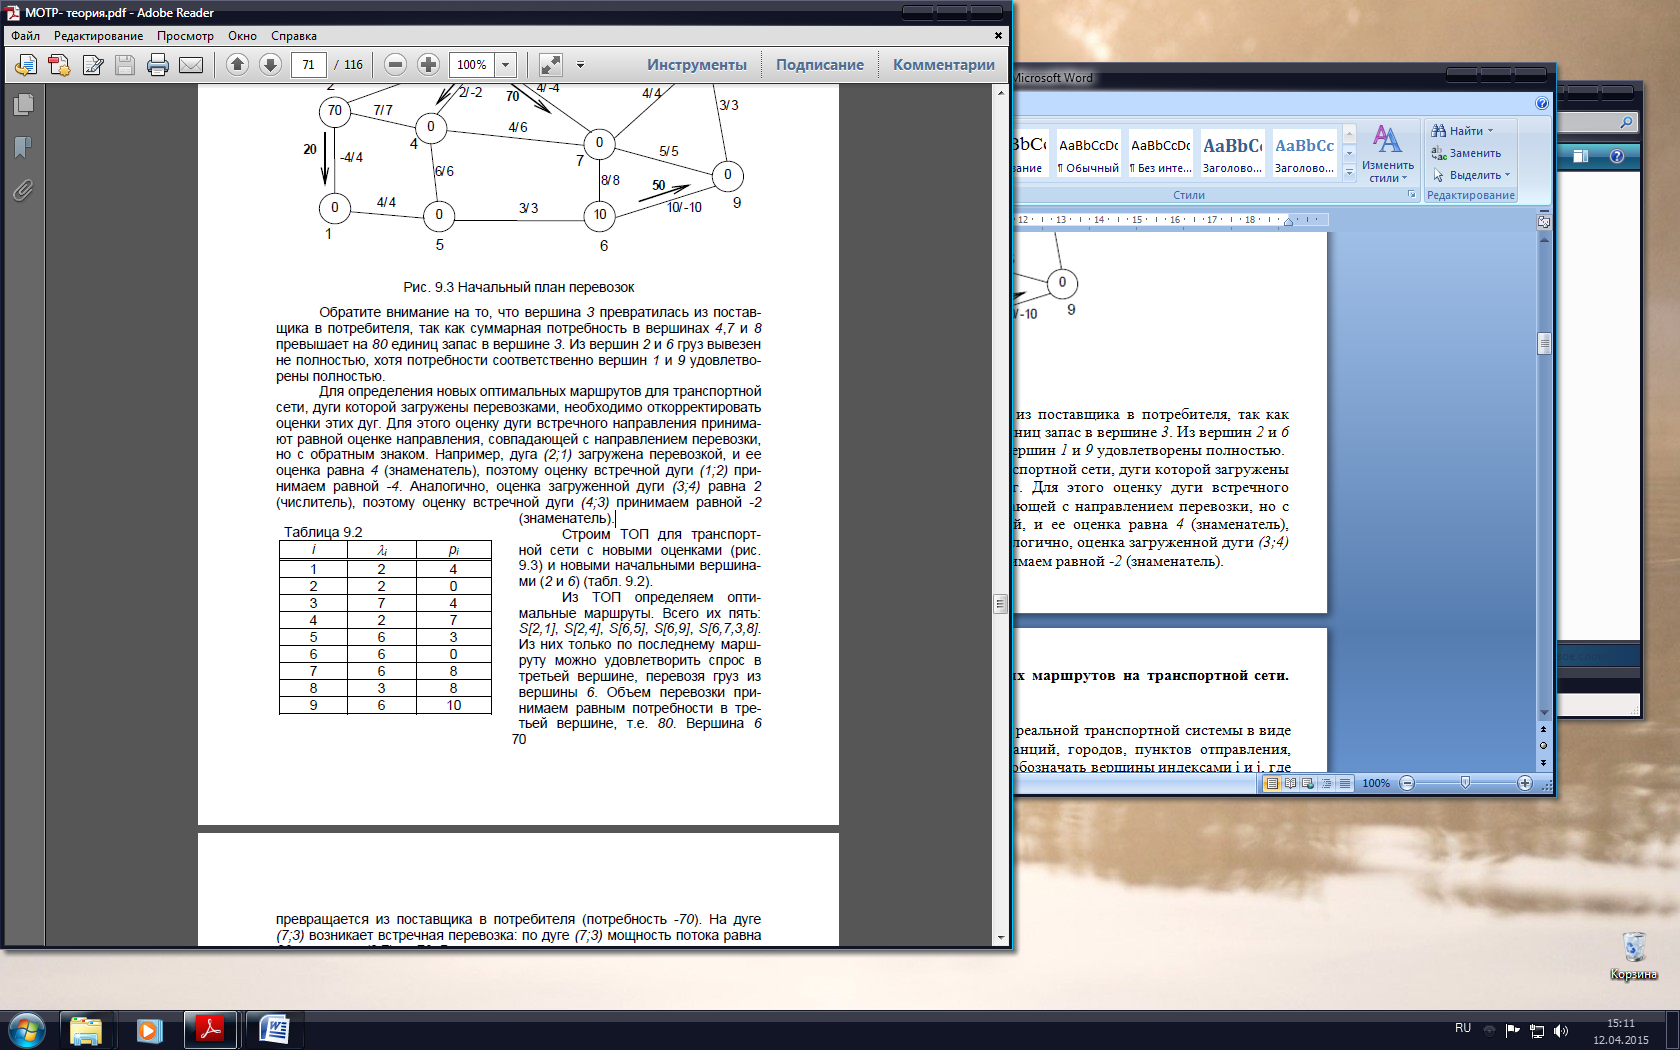Open the Windows Start button
The width and height of the screenshot is (1680, 1050).
[x=27, y=1029]
